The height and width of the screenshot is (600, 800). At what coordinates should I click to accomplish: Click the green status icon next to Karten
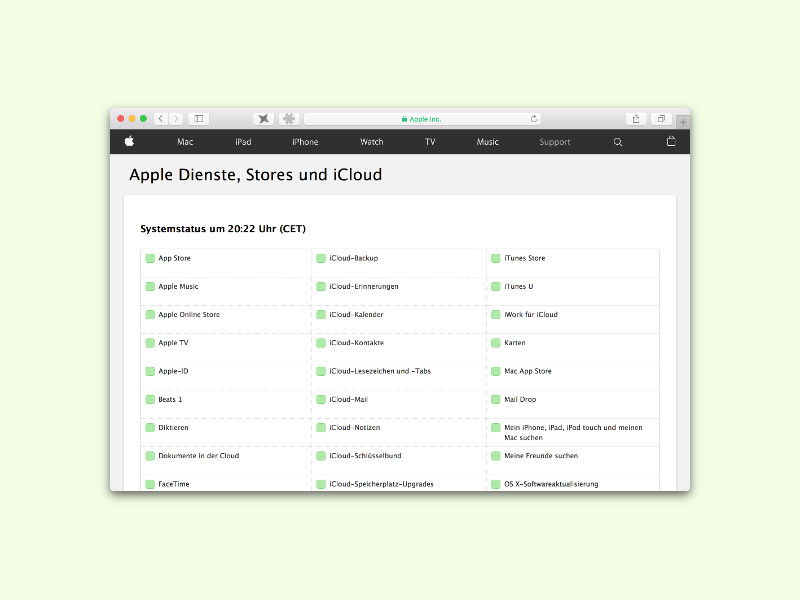[x=495, y=343]
